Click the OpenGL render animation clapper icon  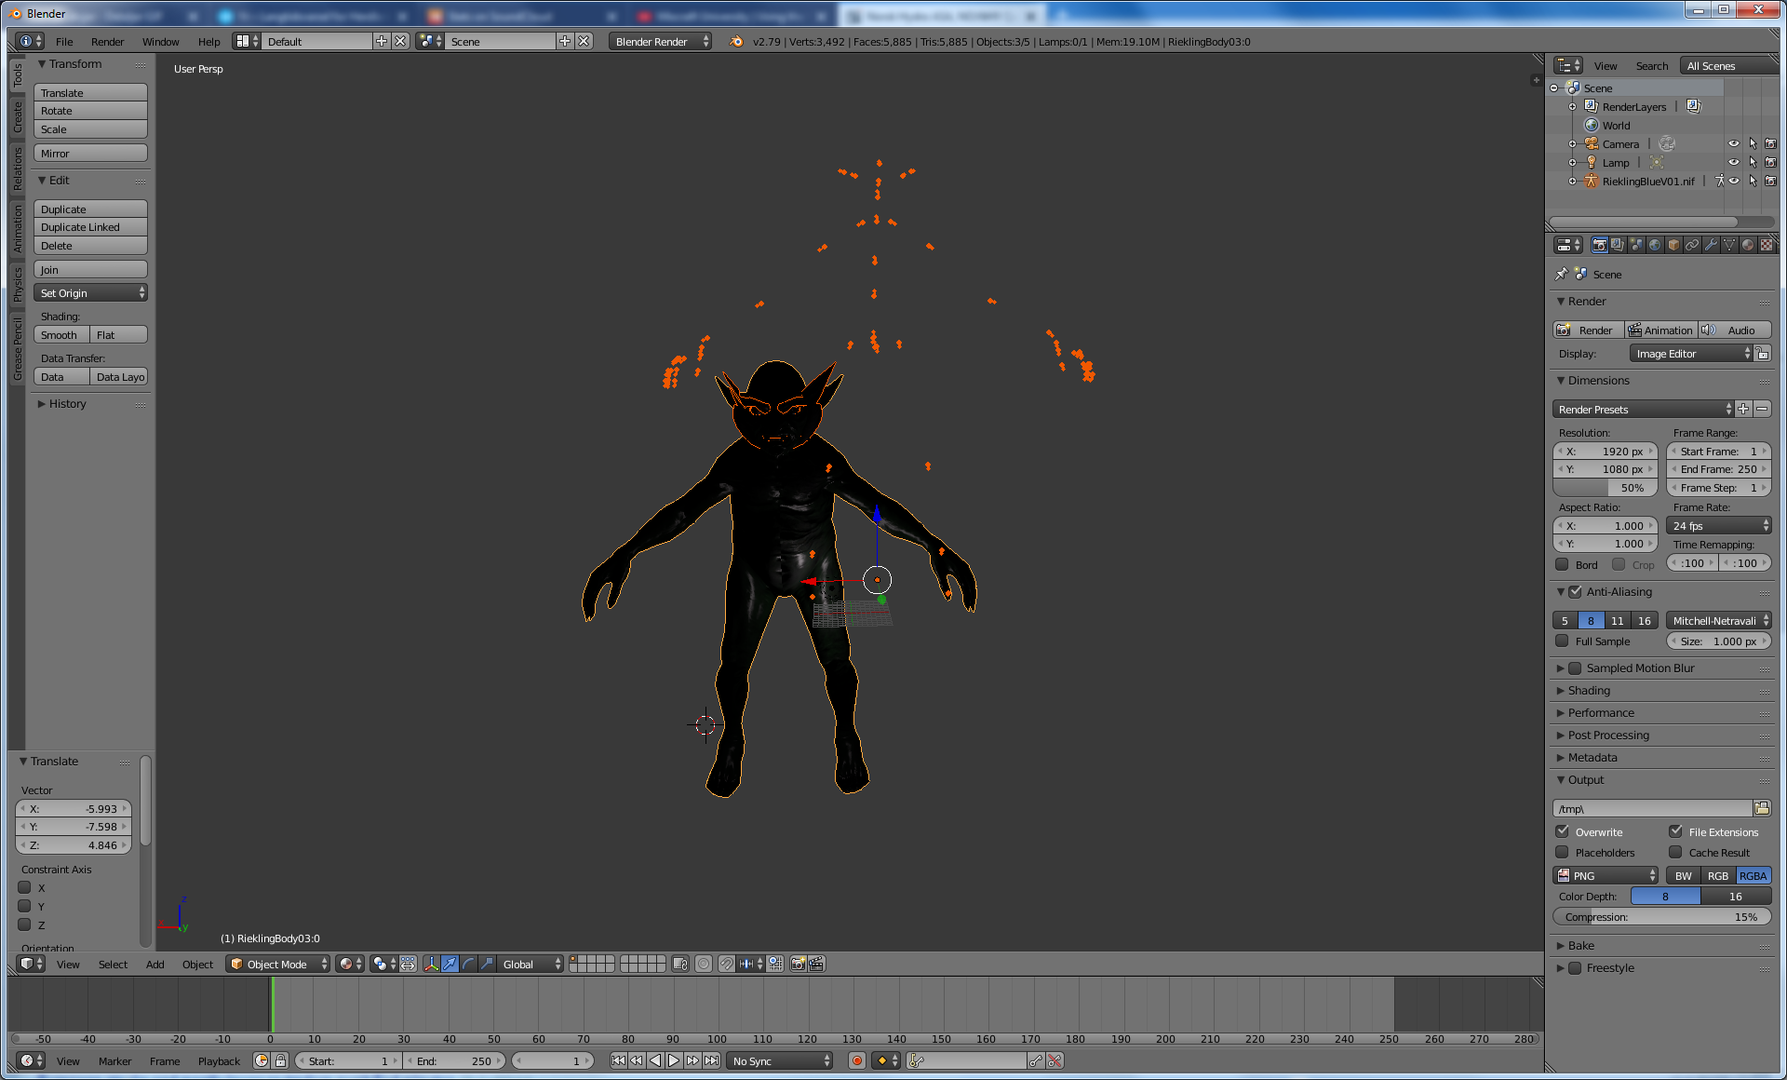click(817, 964)
